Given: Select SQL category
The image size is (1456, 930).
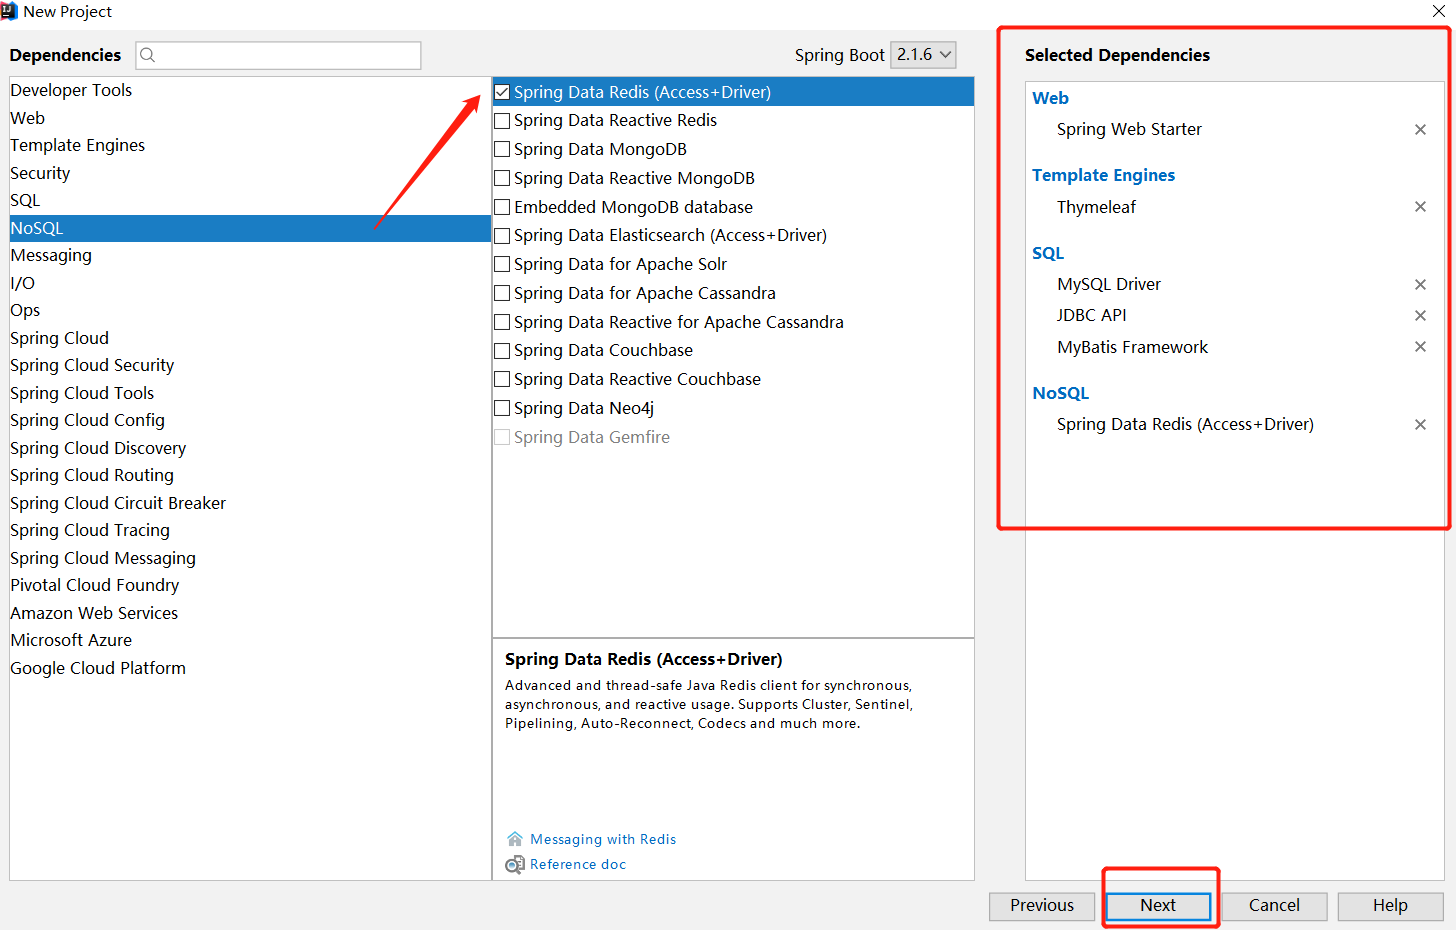Looking at the screenshot, I should point(250,200).
